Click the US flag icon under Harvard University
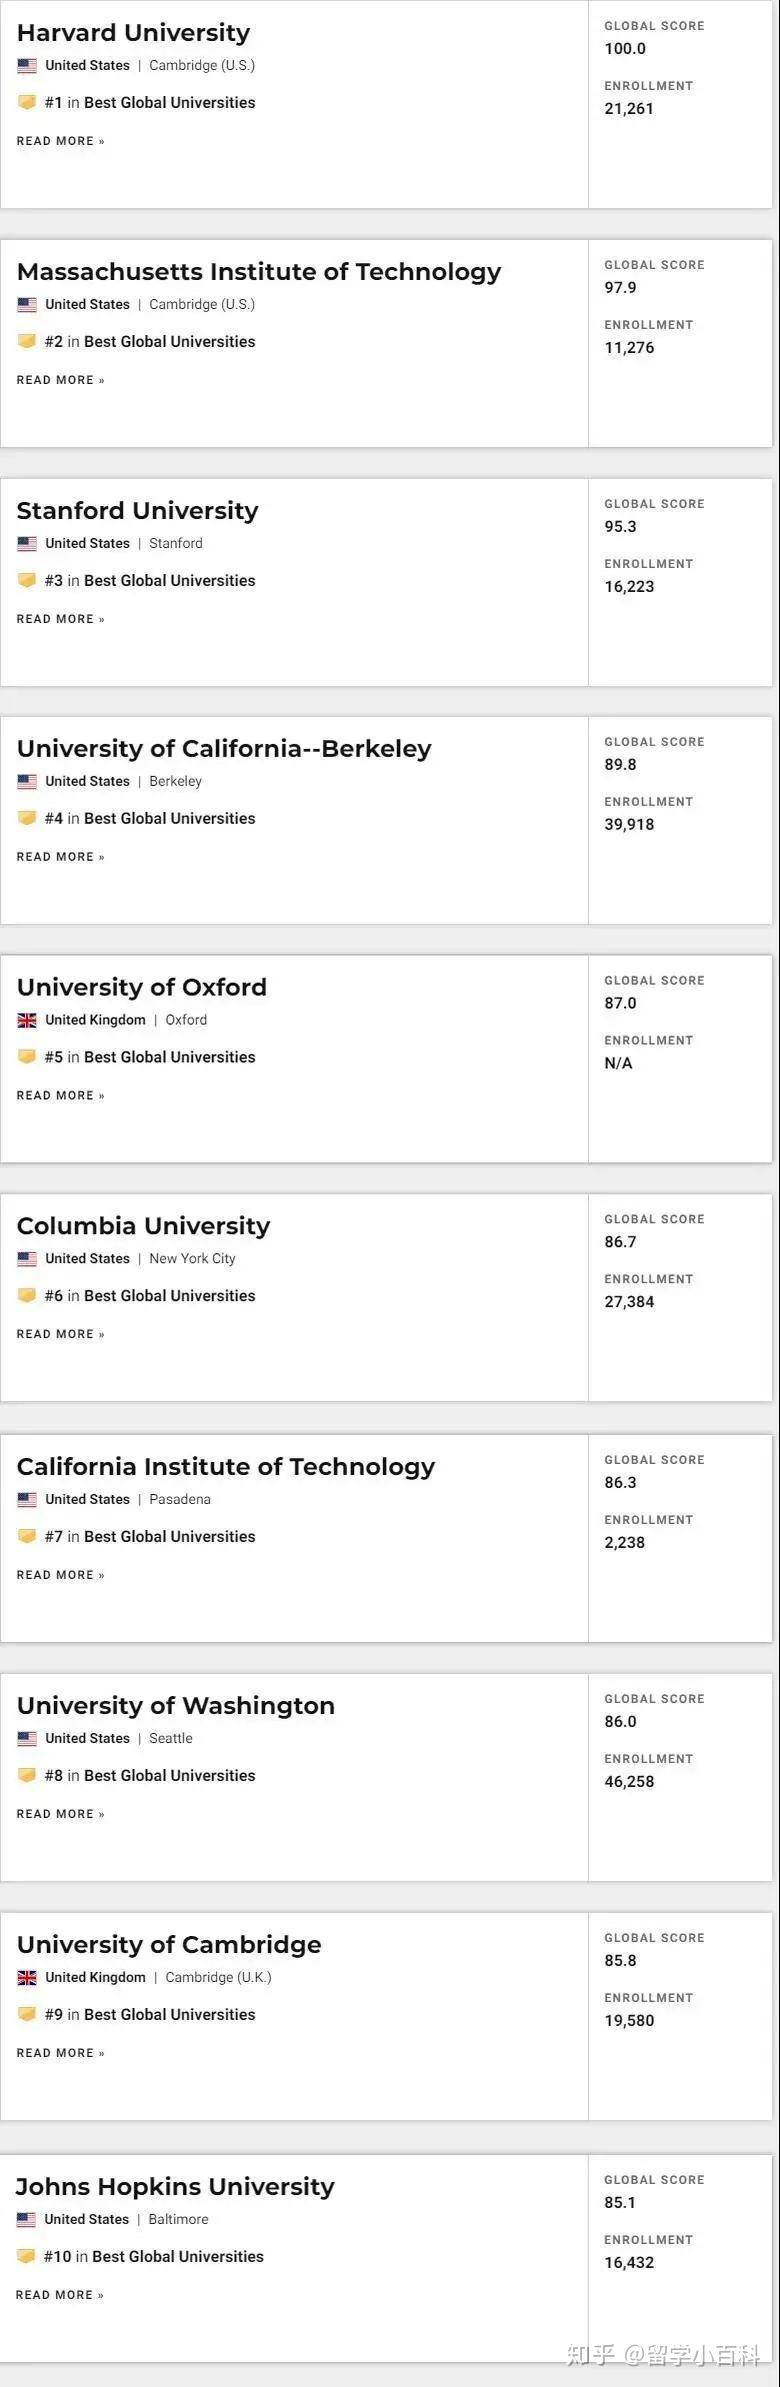Viewport: 780px width, 2387px height. coord(27,66)
